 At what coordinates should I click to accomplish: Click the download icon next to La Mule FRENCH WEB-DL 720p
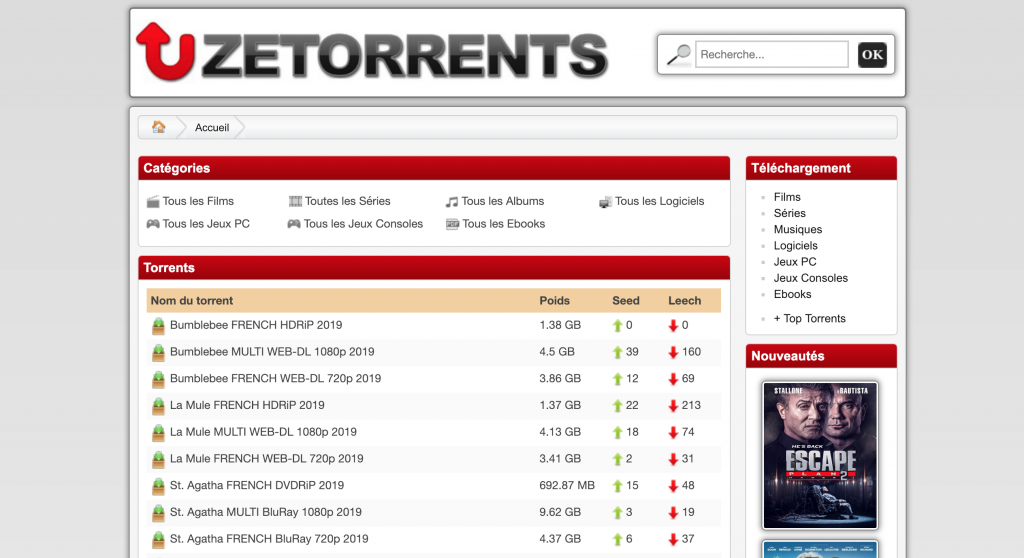(x=158, y=459)
